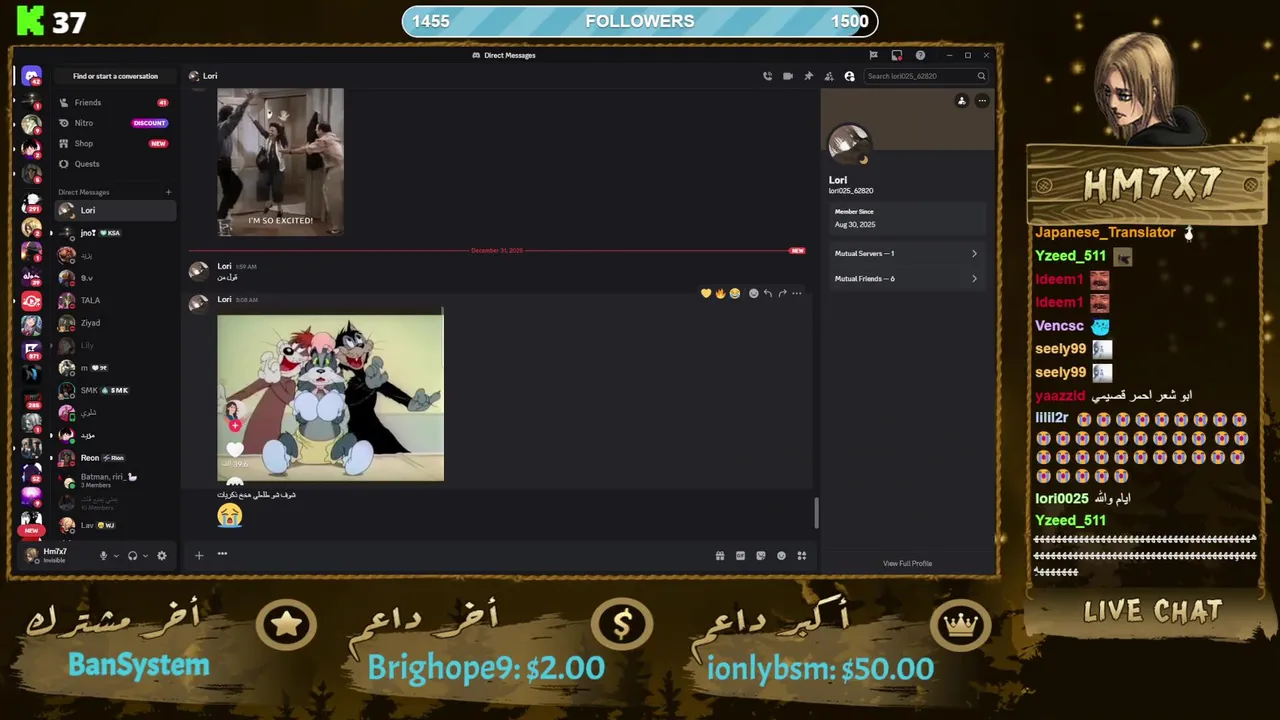Open sticker picker in message bar
1280x720 pixels.
point(761,556)
